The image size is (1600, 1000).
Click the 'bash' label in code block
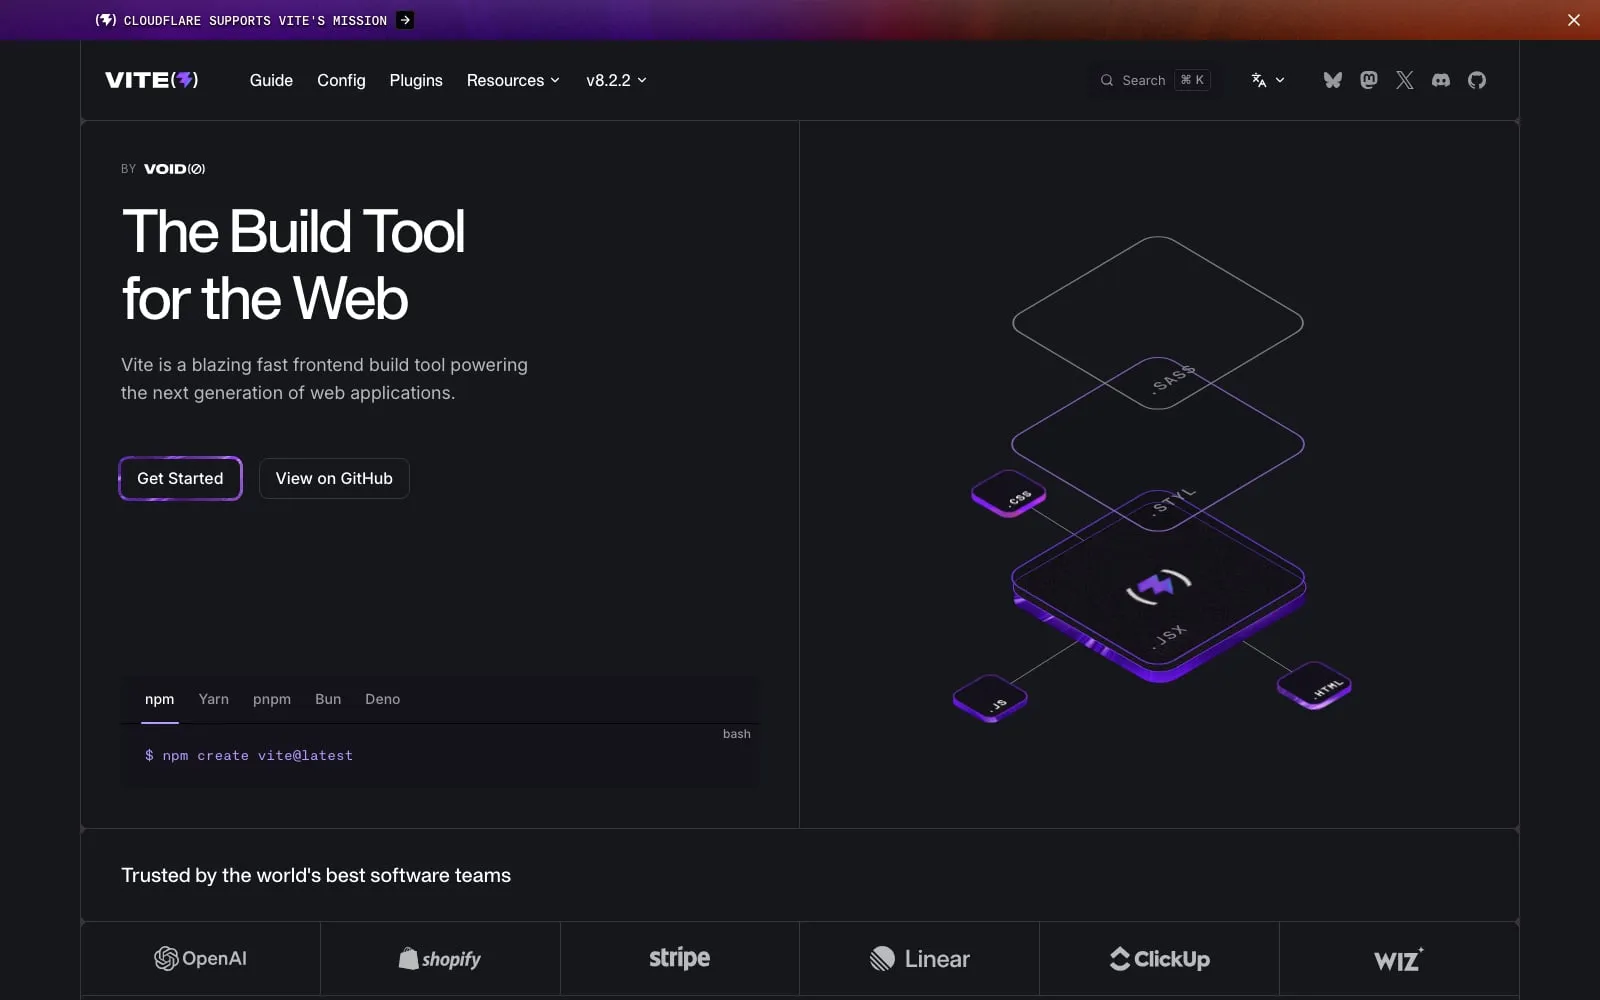[x=737, y=734]
